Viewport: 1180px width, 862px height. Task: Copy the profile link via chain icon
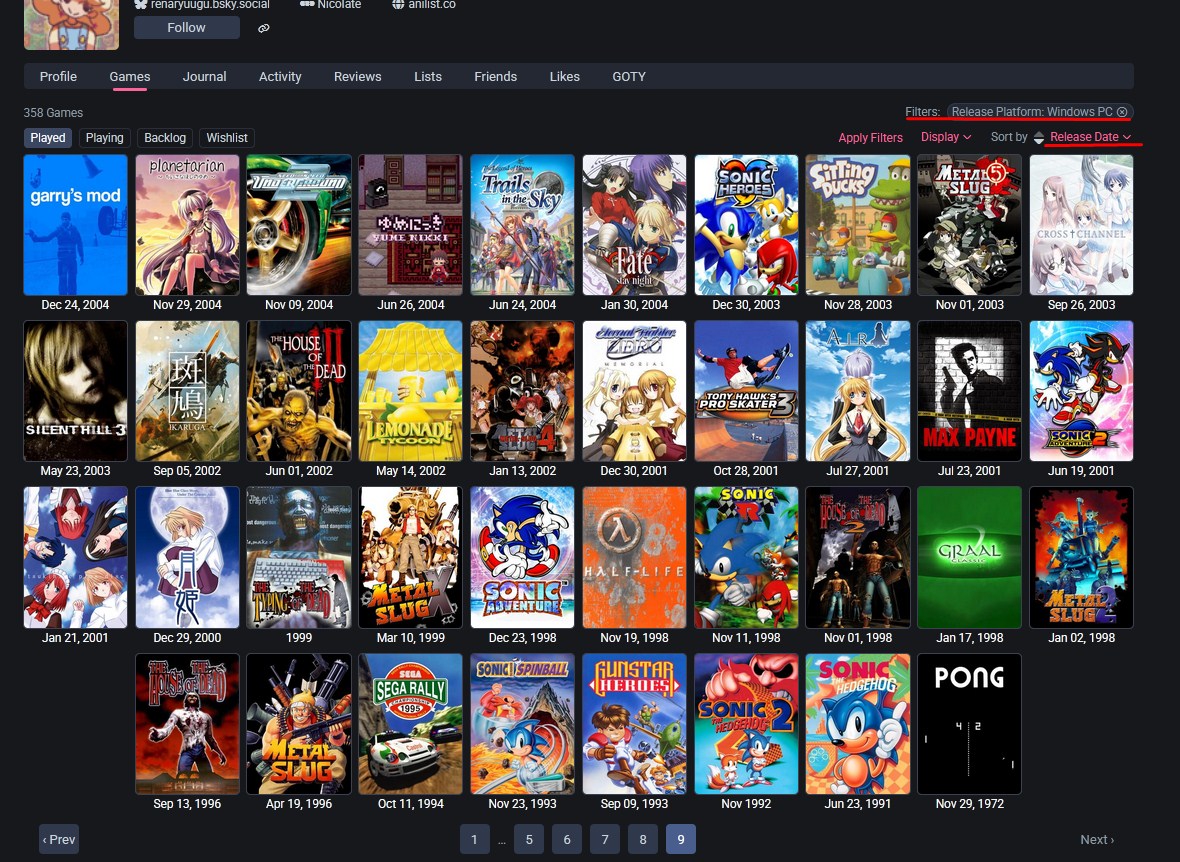[263, 28]
